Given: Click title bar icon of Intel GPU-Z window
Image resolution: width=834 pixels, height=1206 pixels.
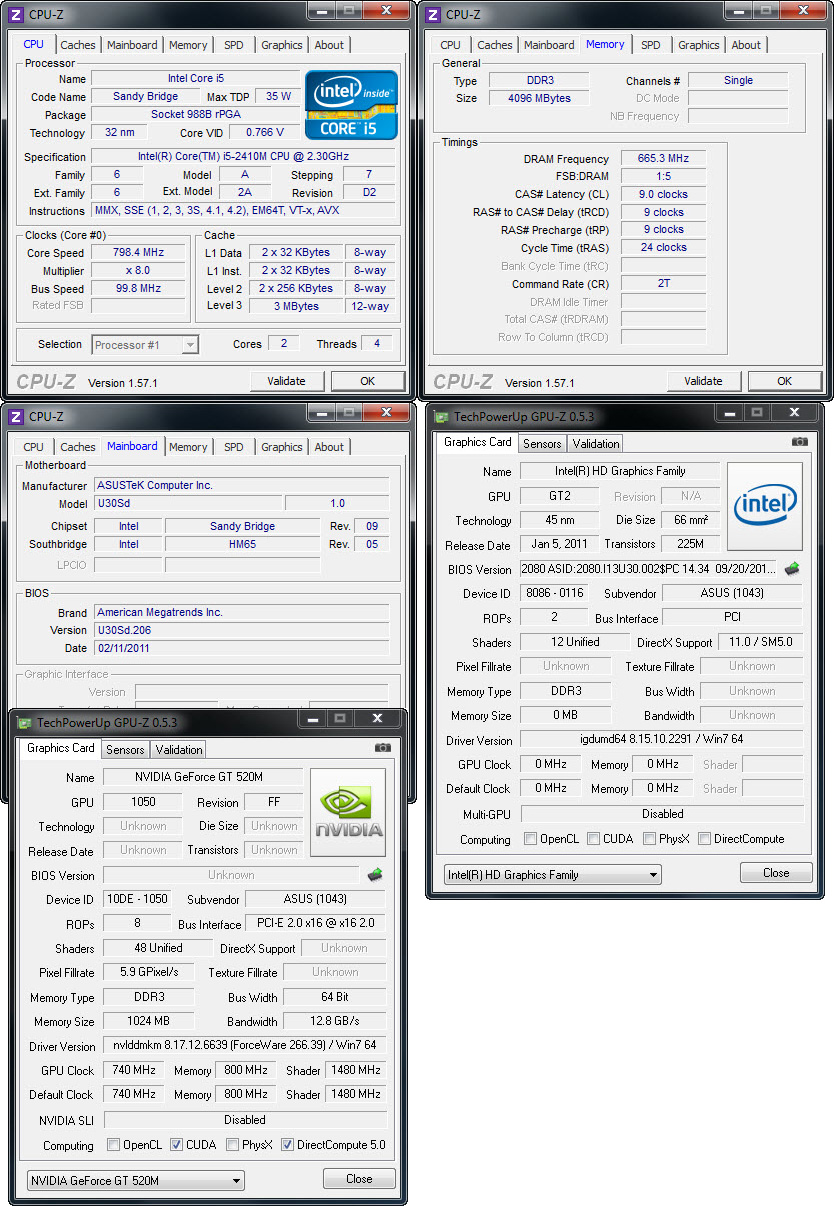Looking at the screenshot, I should pos(441,417).
